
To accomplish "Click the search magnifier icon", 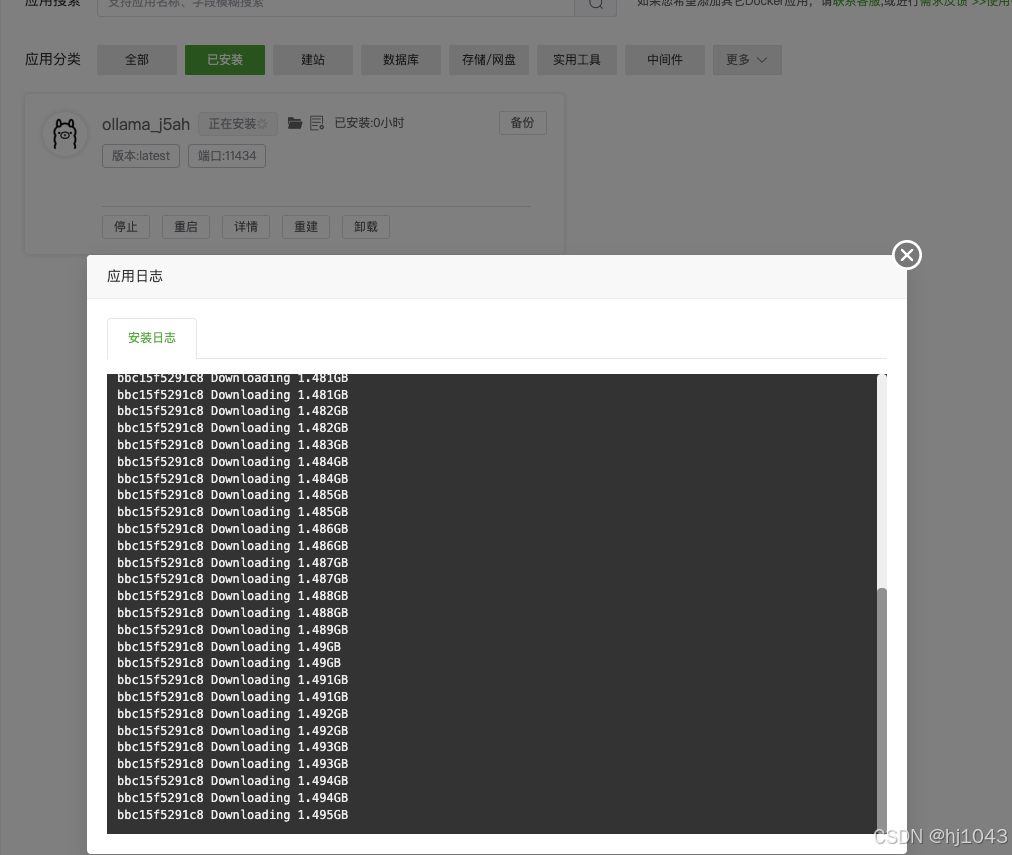I will (596, 4).
